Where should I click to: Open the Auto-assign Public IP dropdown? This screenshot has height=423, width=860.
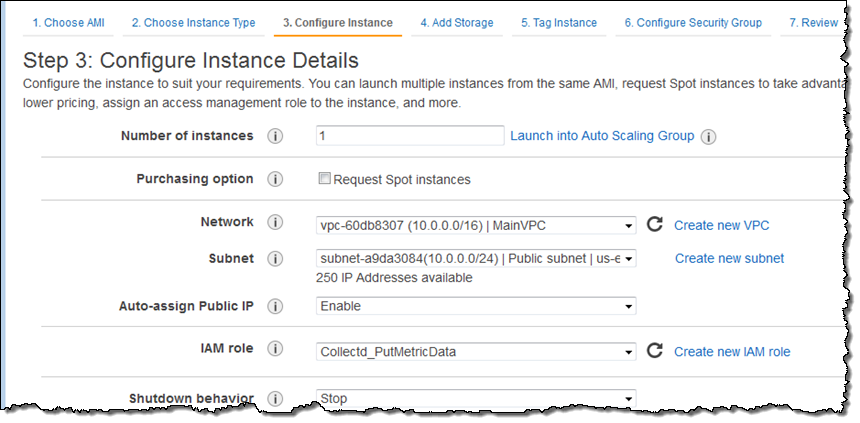476,306
